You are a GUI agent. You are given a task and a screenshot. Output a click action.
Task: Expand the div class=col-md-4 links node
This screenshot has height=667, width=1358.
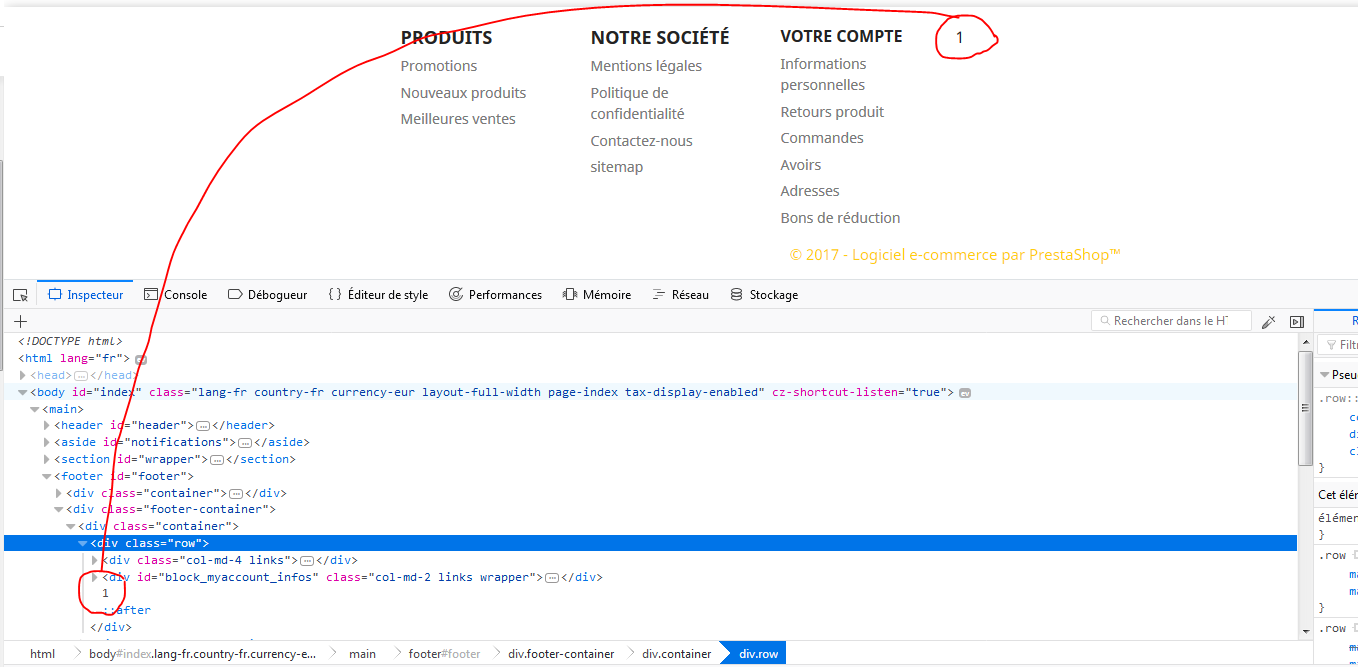(x=95, y=560)
